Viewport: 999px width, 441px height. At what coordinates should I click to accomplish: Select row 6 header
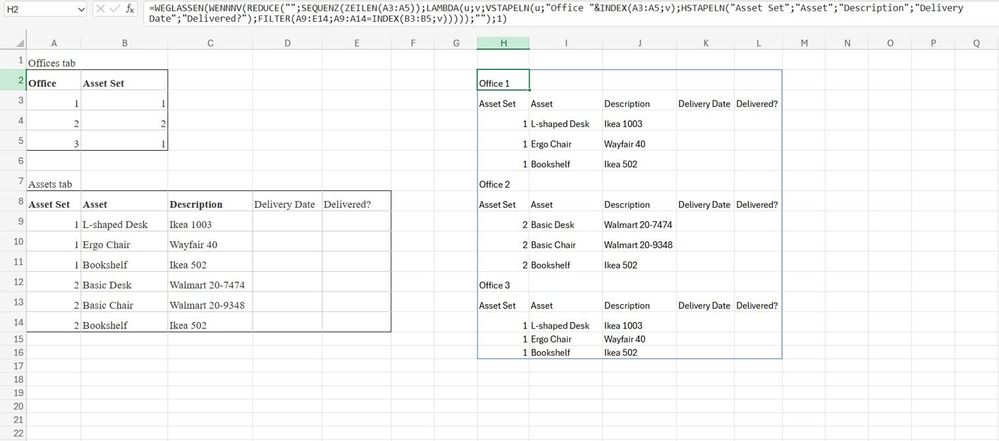click(x=13, y=161)
